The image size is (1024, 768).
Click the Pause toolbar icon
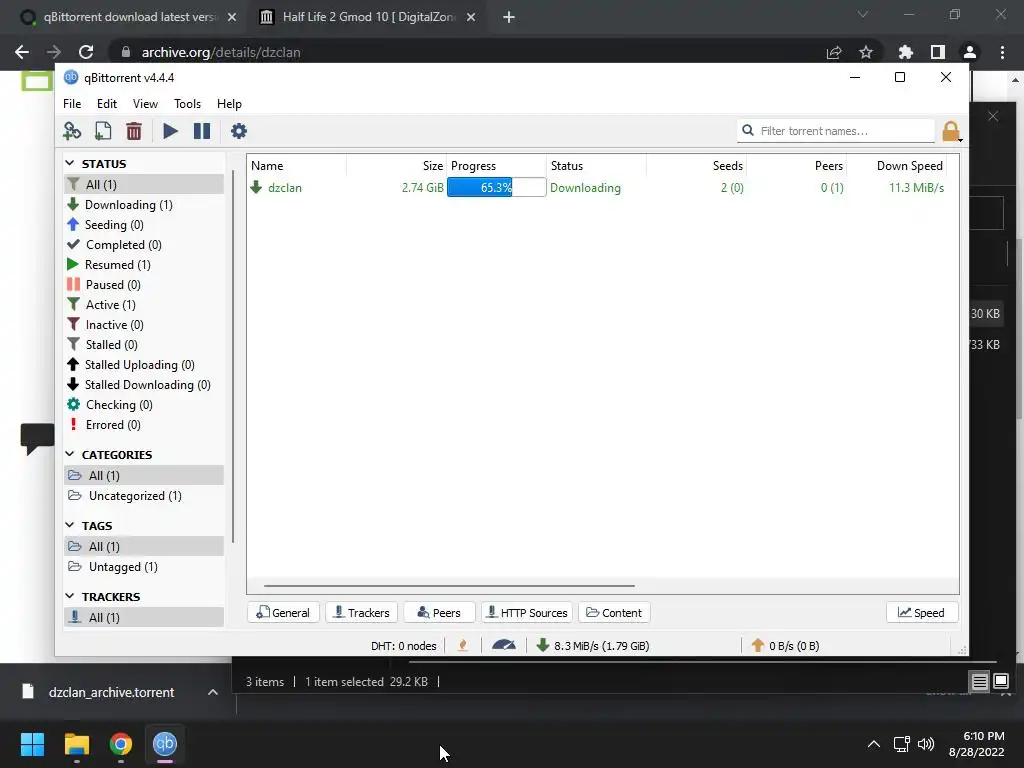202,131
